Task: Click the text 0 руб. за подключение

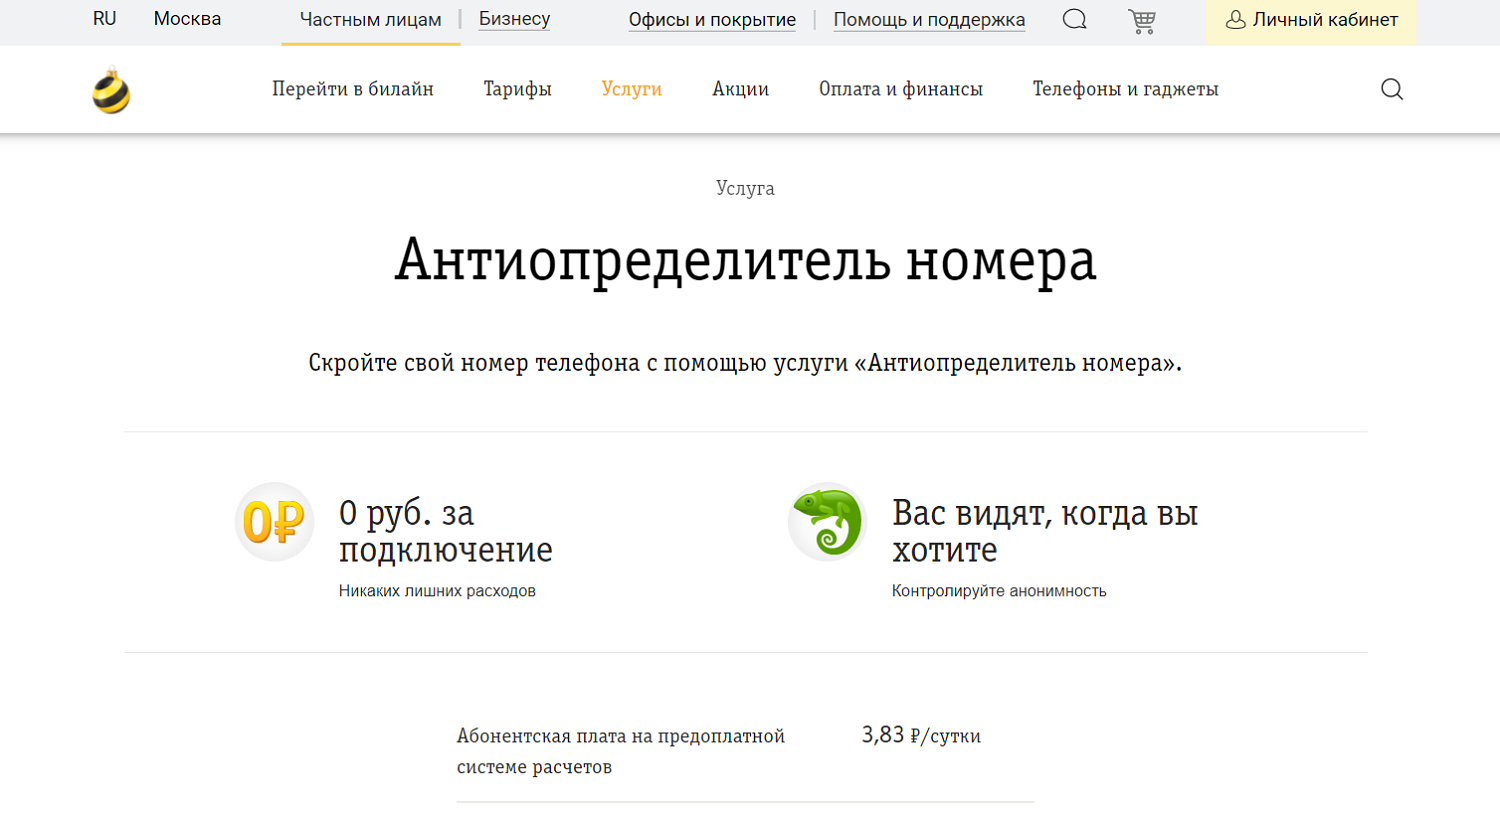Action: pyautogui.click(x=446, y=531)
